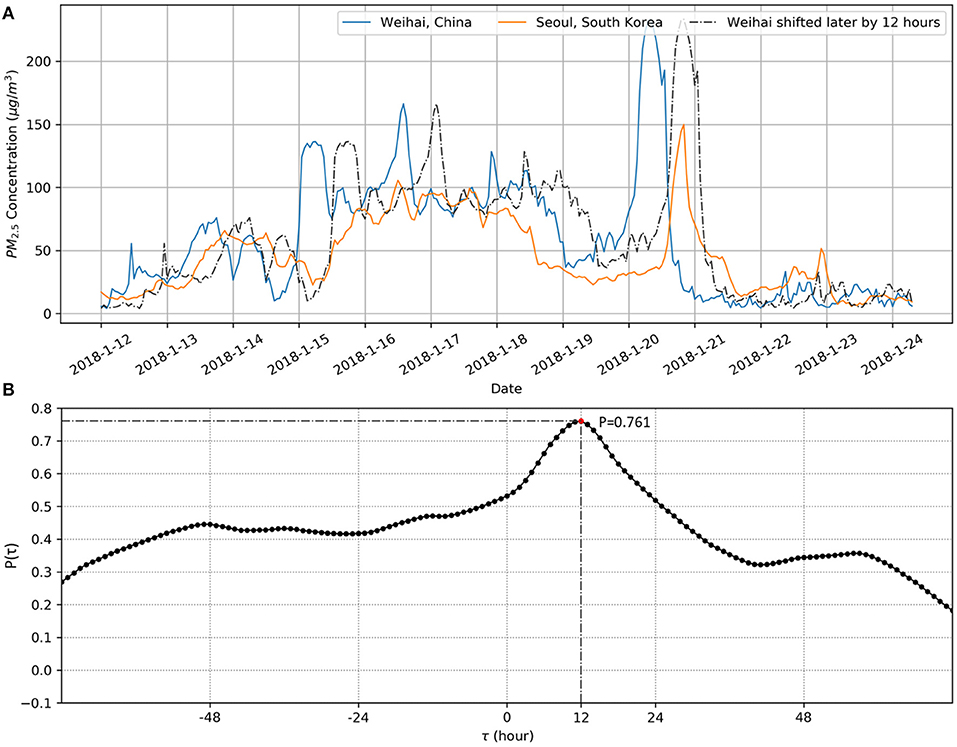Click the date tick label '2018-1-17'
The image size is (957, 747).
coord(430,354)
